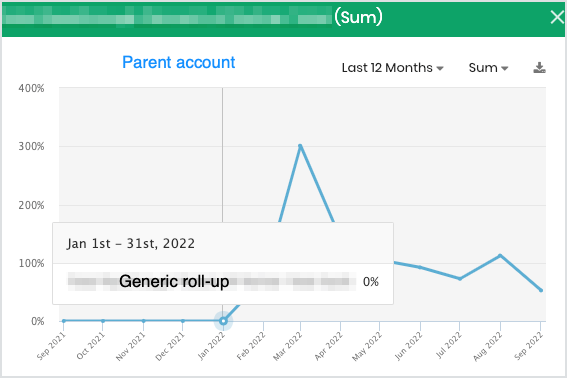Click the Apr 2022 axis label
The width and height of the screenshot is (567, 378).
click(x=328, y=346)
